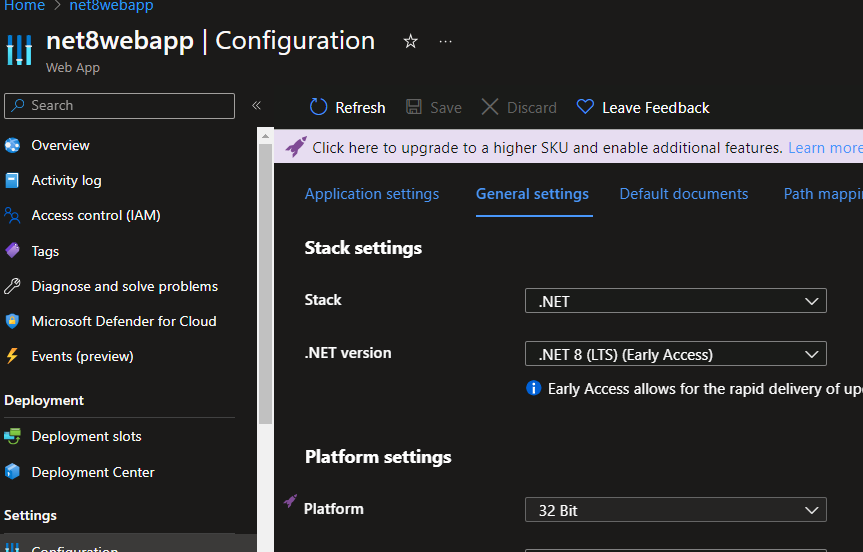
Task: Click the Refresh circular arrow icon
Action: coord(319,107)
